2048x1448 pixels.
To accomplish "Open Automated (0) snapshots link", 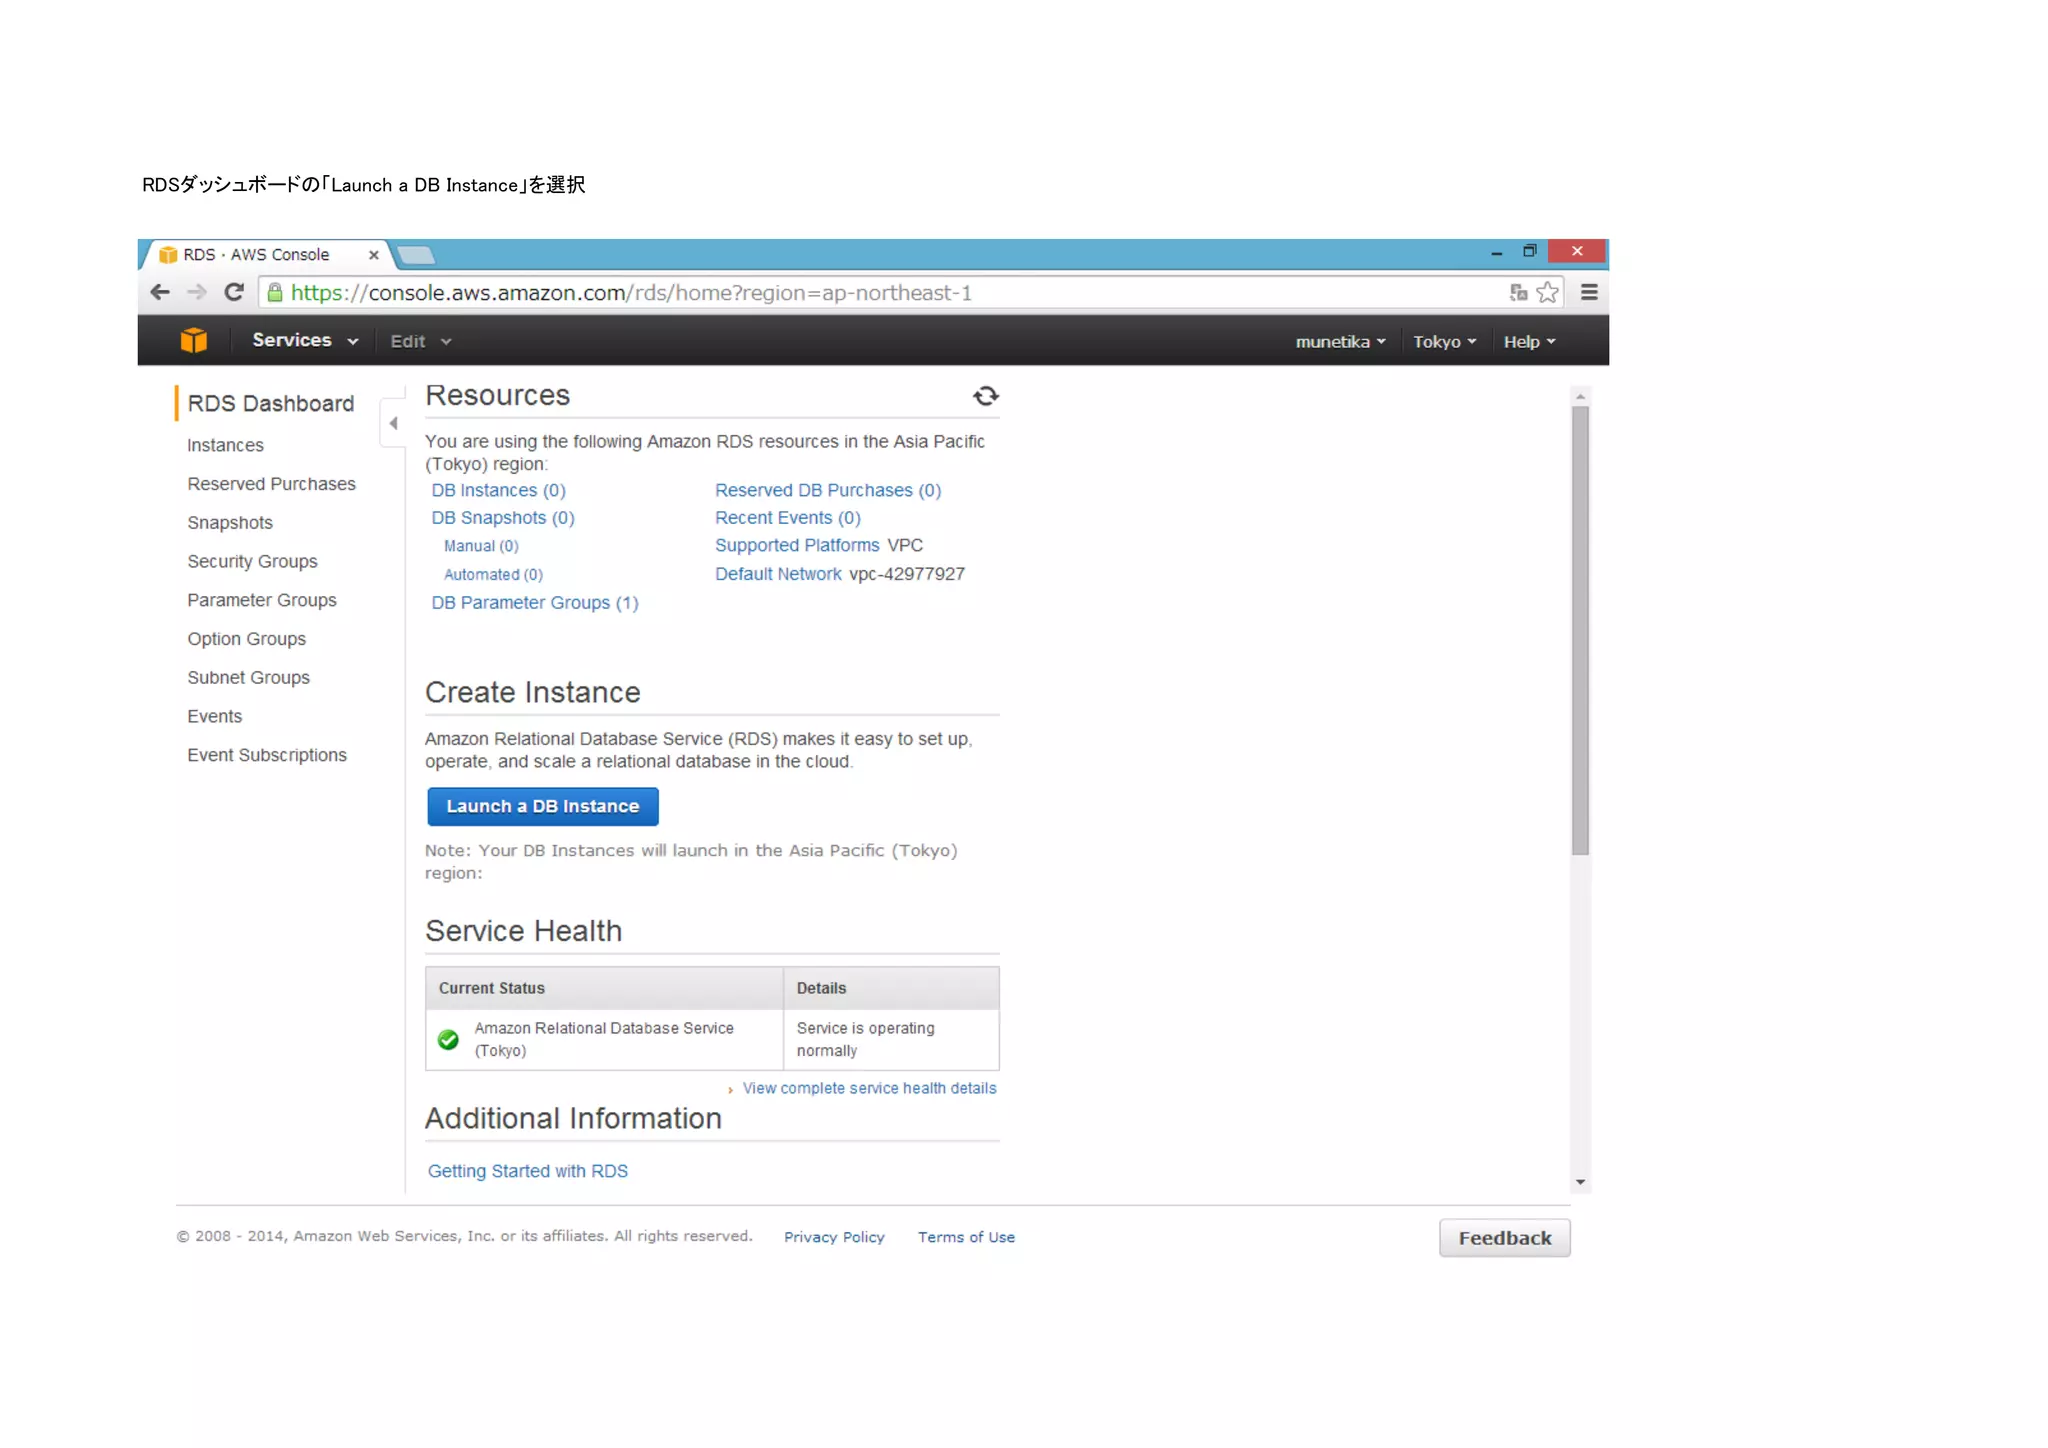I will pos(493,575).
